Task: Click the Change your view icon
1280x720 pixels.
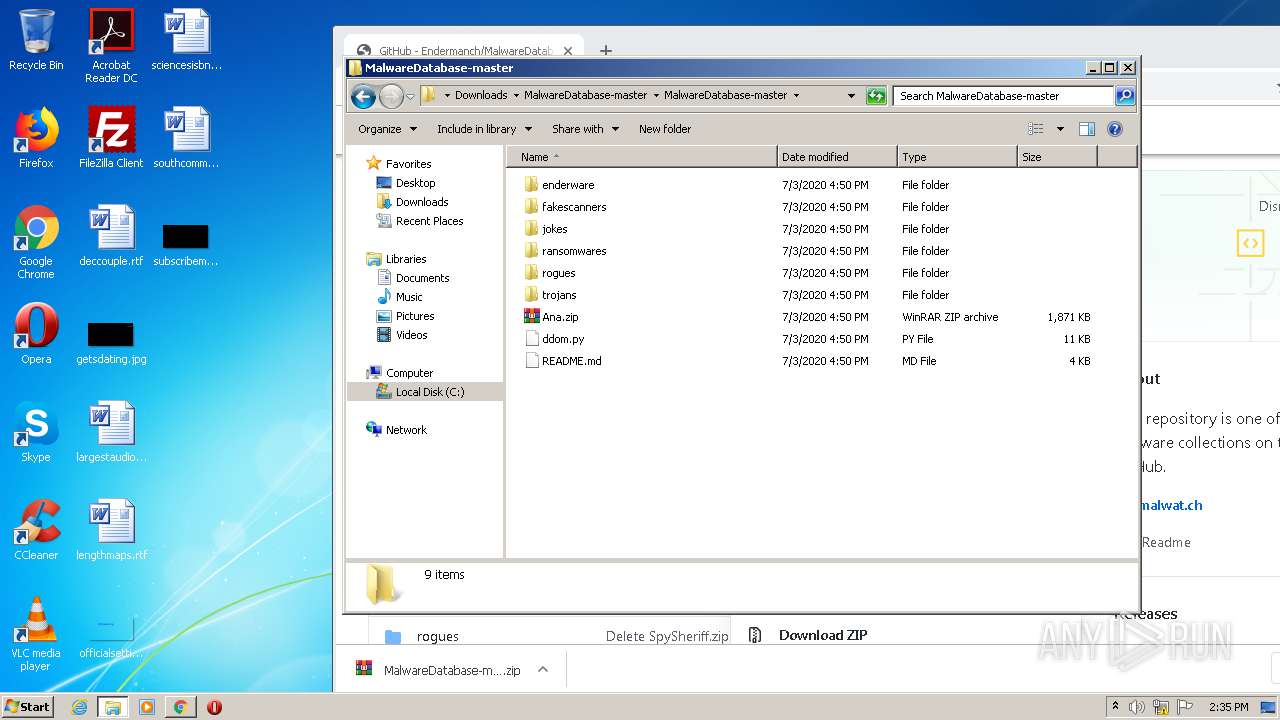Action: [x=1036, y=129]
